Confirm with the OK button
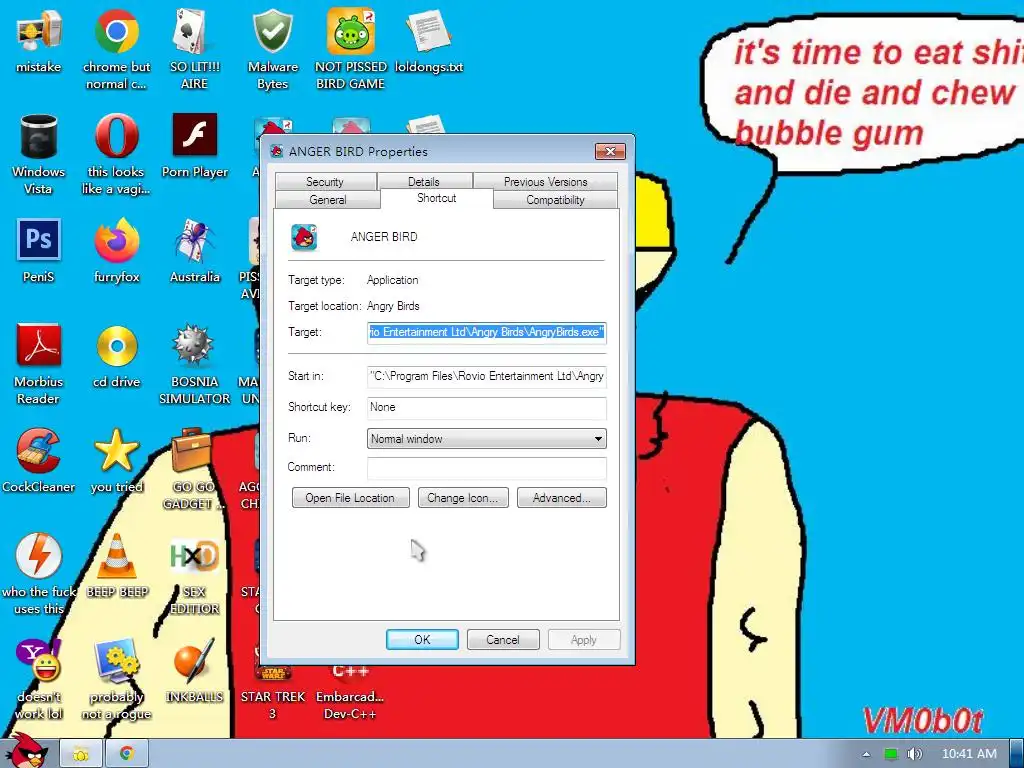Screen dimensions: 1024x768 click(422, 639)
